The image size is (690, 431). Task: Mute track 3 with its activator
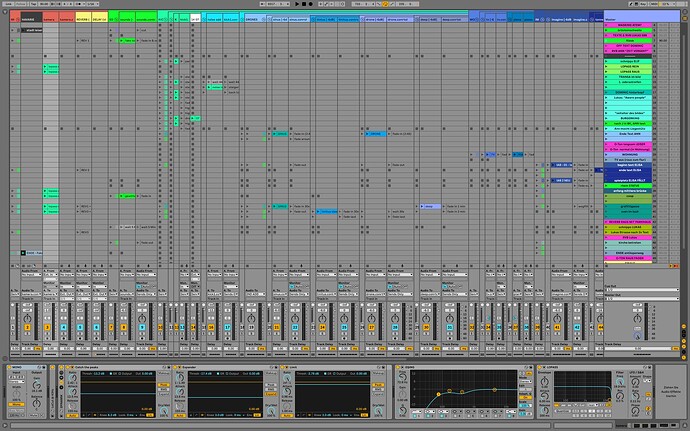coord(47,328)
